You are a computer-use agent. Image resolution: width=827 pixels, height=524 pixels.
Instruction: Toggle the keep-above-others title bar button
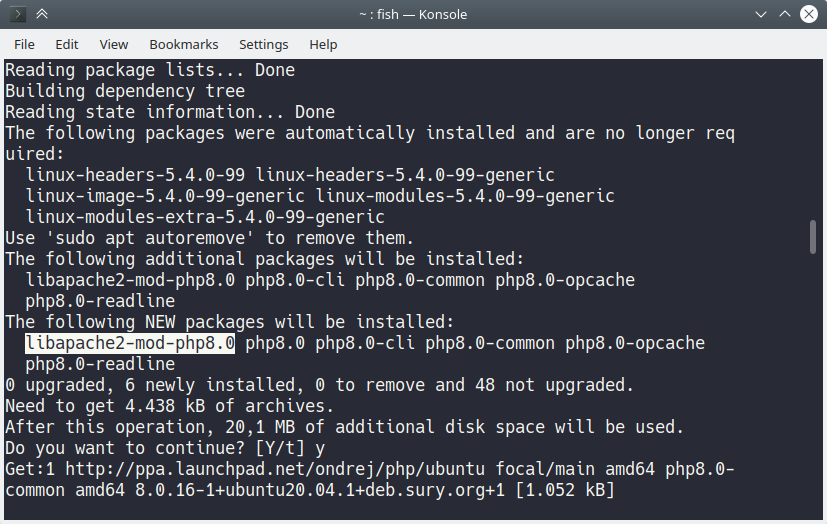(x=41, y=14)
